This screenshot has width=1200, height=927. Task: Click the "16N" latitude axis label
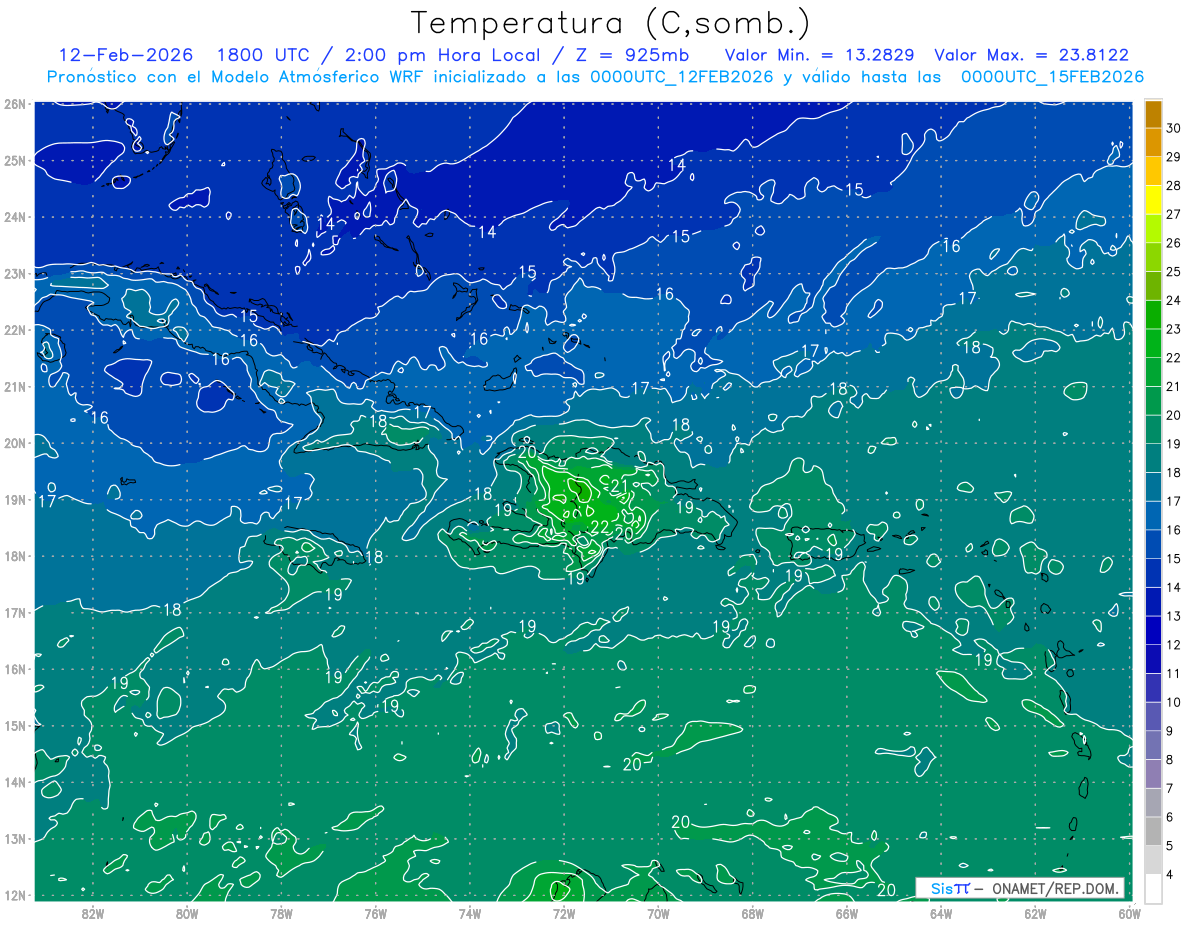click(x=14, y=669)
